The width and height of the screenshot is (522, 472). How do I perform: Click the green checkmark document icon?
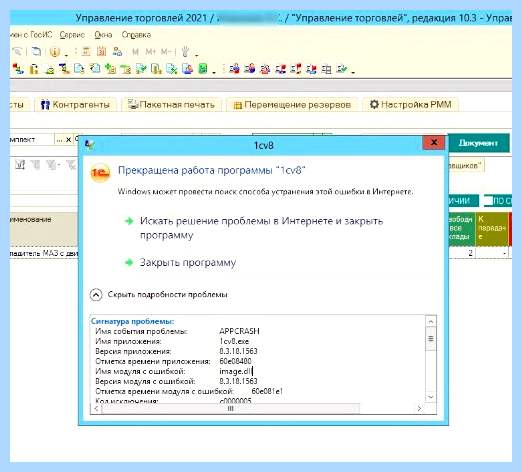click(141, 69)
